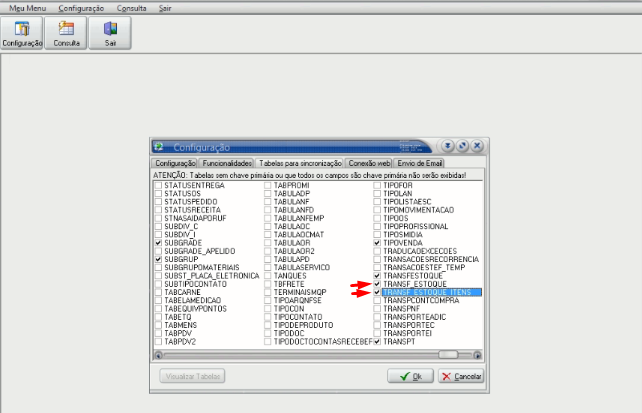Open the Meu Menu menu
Image resolution: width=642 pixels, height=413 pixels.
(x=27, y=8)
